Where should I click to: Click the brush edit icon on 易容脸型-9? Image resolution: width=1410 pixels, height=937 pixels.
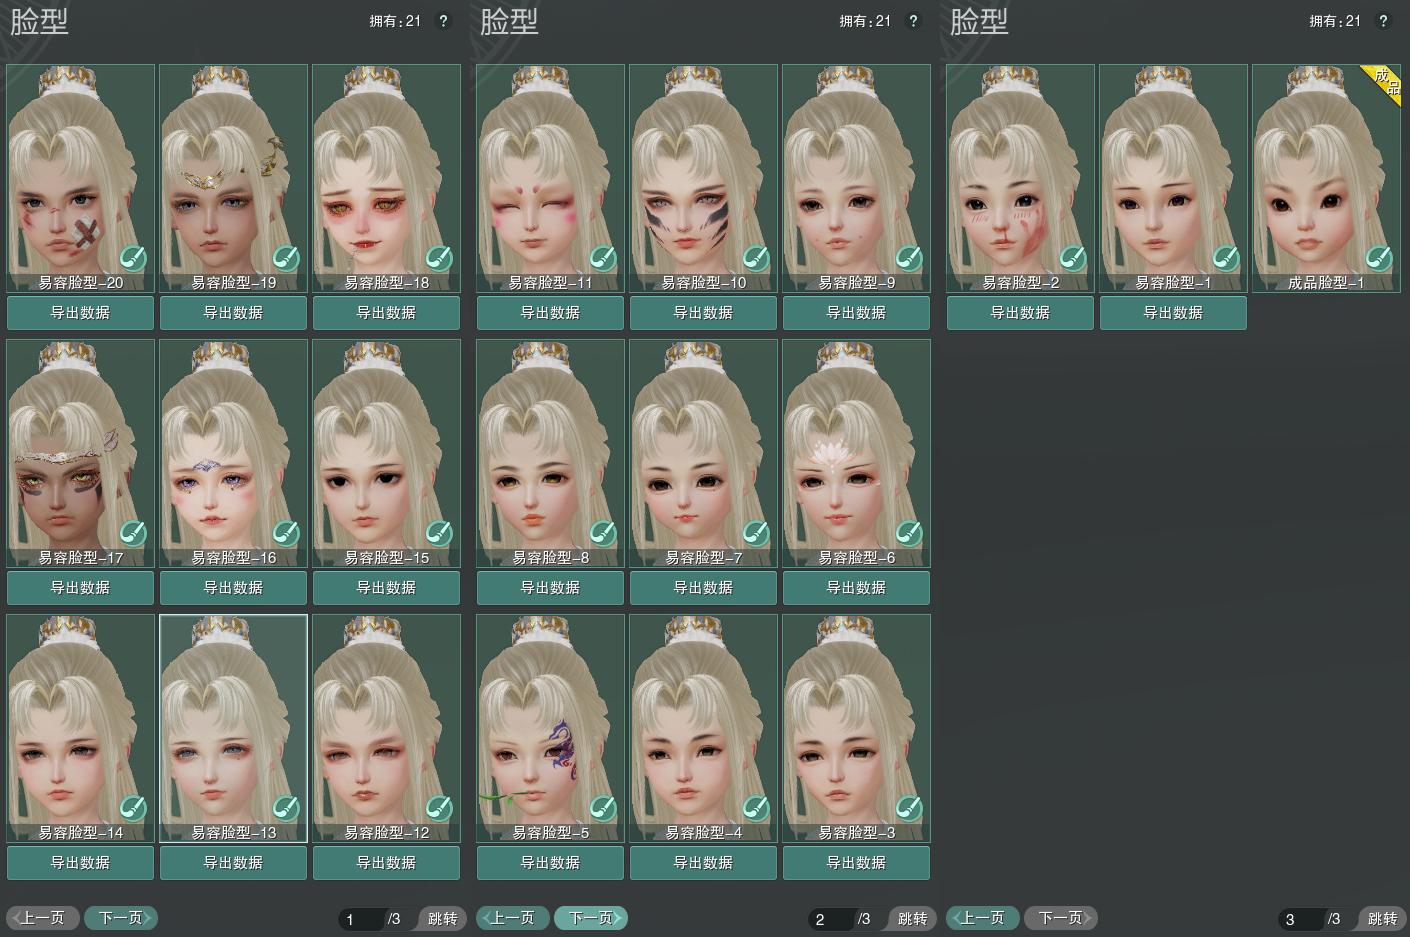point(909,258)
